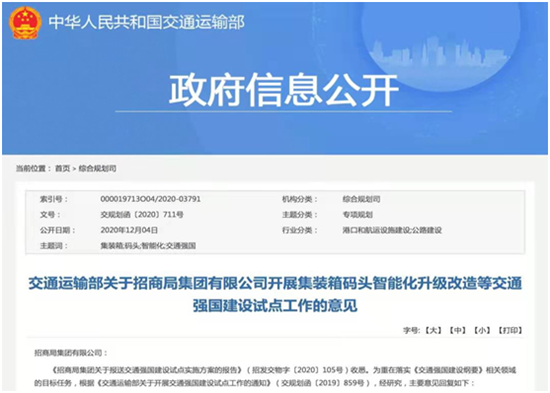This screenshot has height=393, width=550.
Task: Set font size to 小
Action: coord(482,330)
